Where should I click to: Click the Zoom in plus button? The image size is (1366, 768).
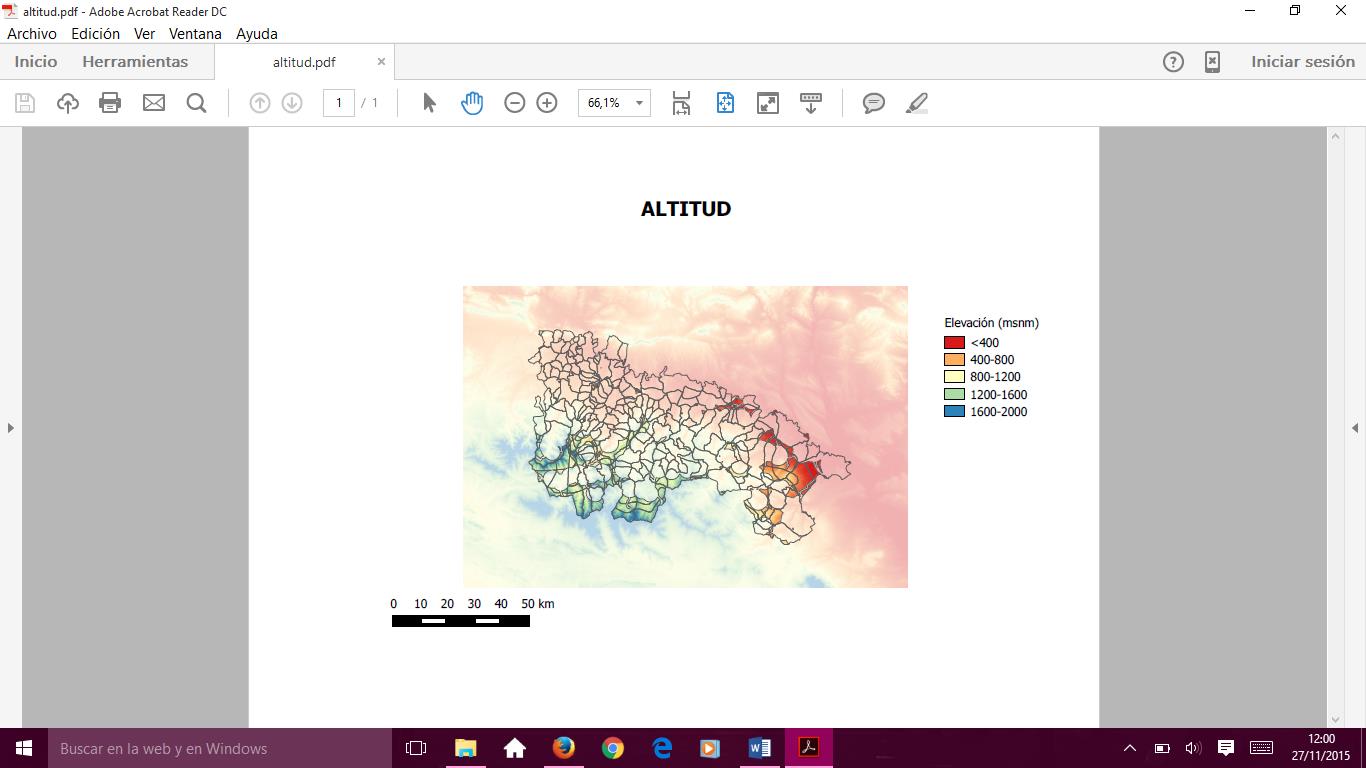pos(547,103)
